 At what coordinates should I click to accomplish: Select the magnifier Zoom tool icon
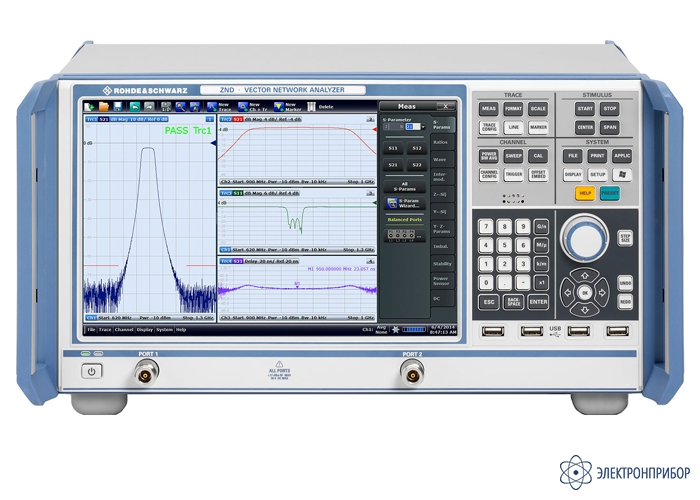[180, 106]
